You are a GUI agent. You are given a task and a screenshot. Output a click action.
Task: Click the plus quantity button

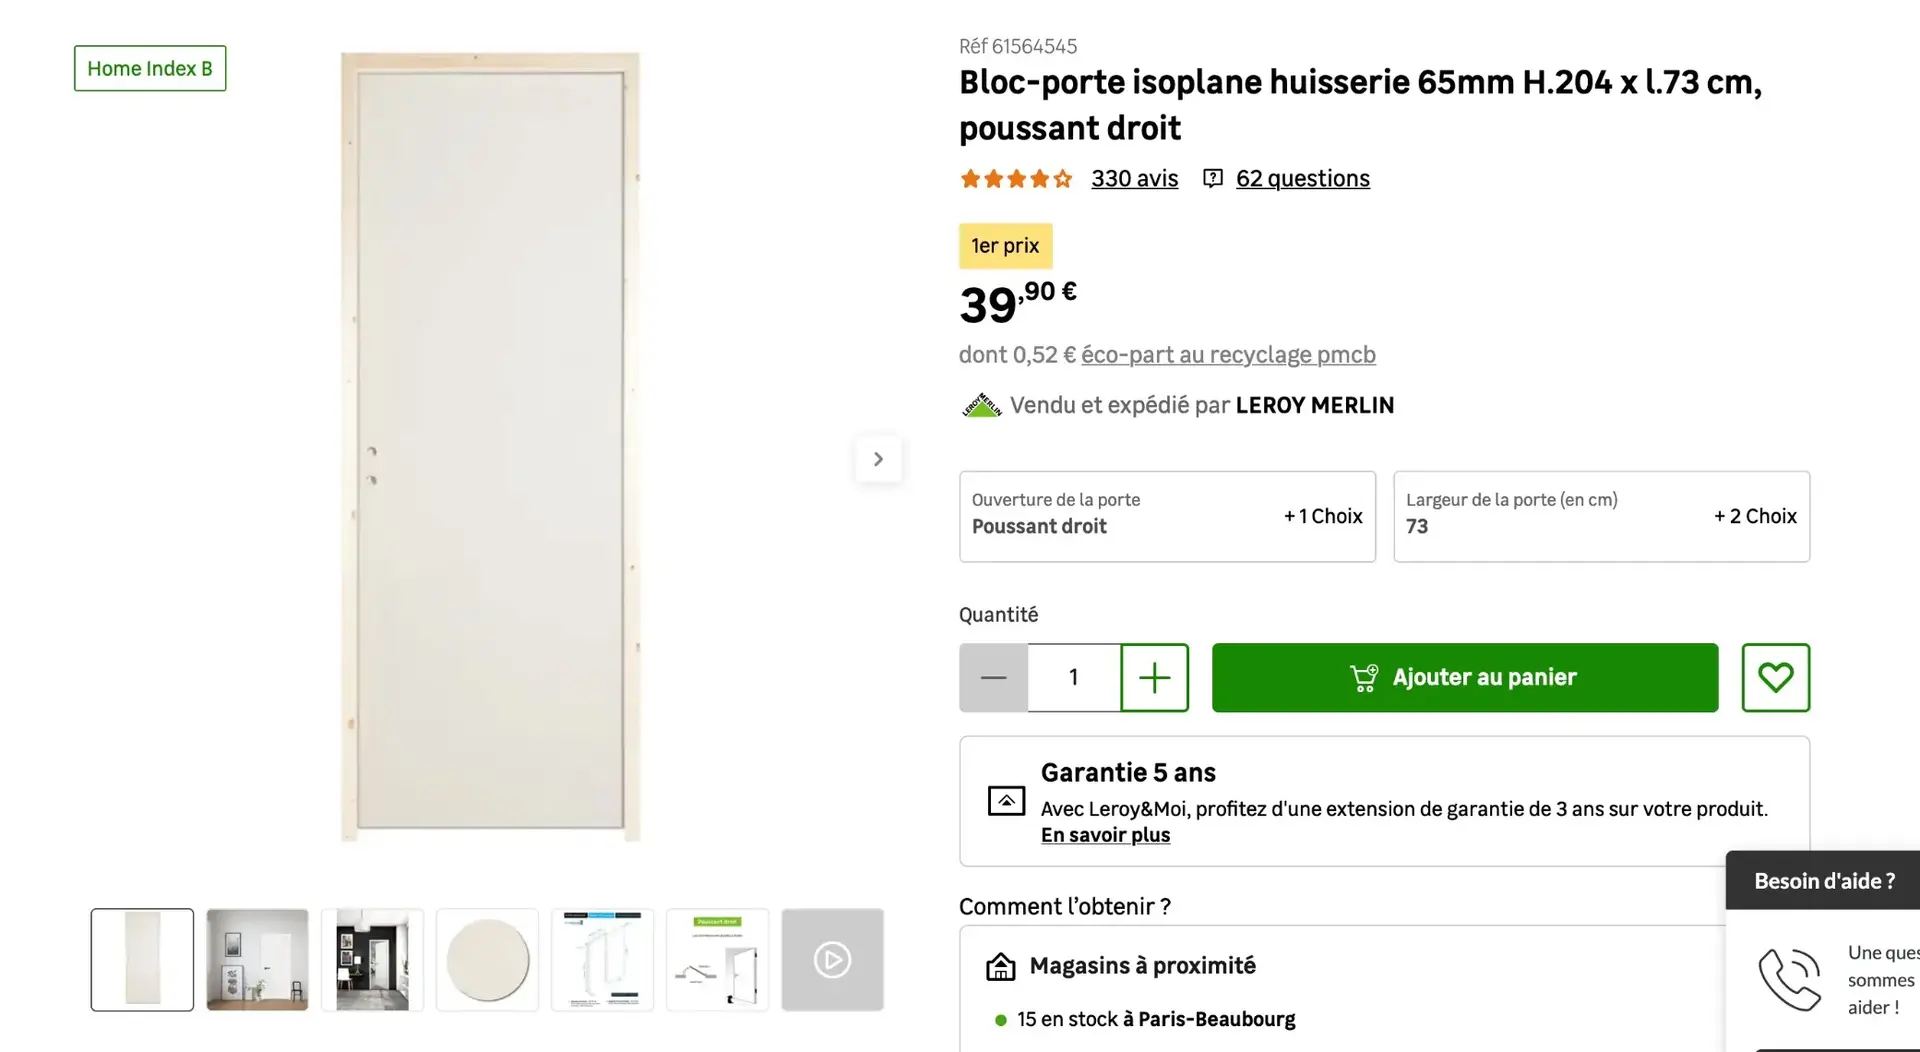1154,677
